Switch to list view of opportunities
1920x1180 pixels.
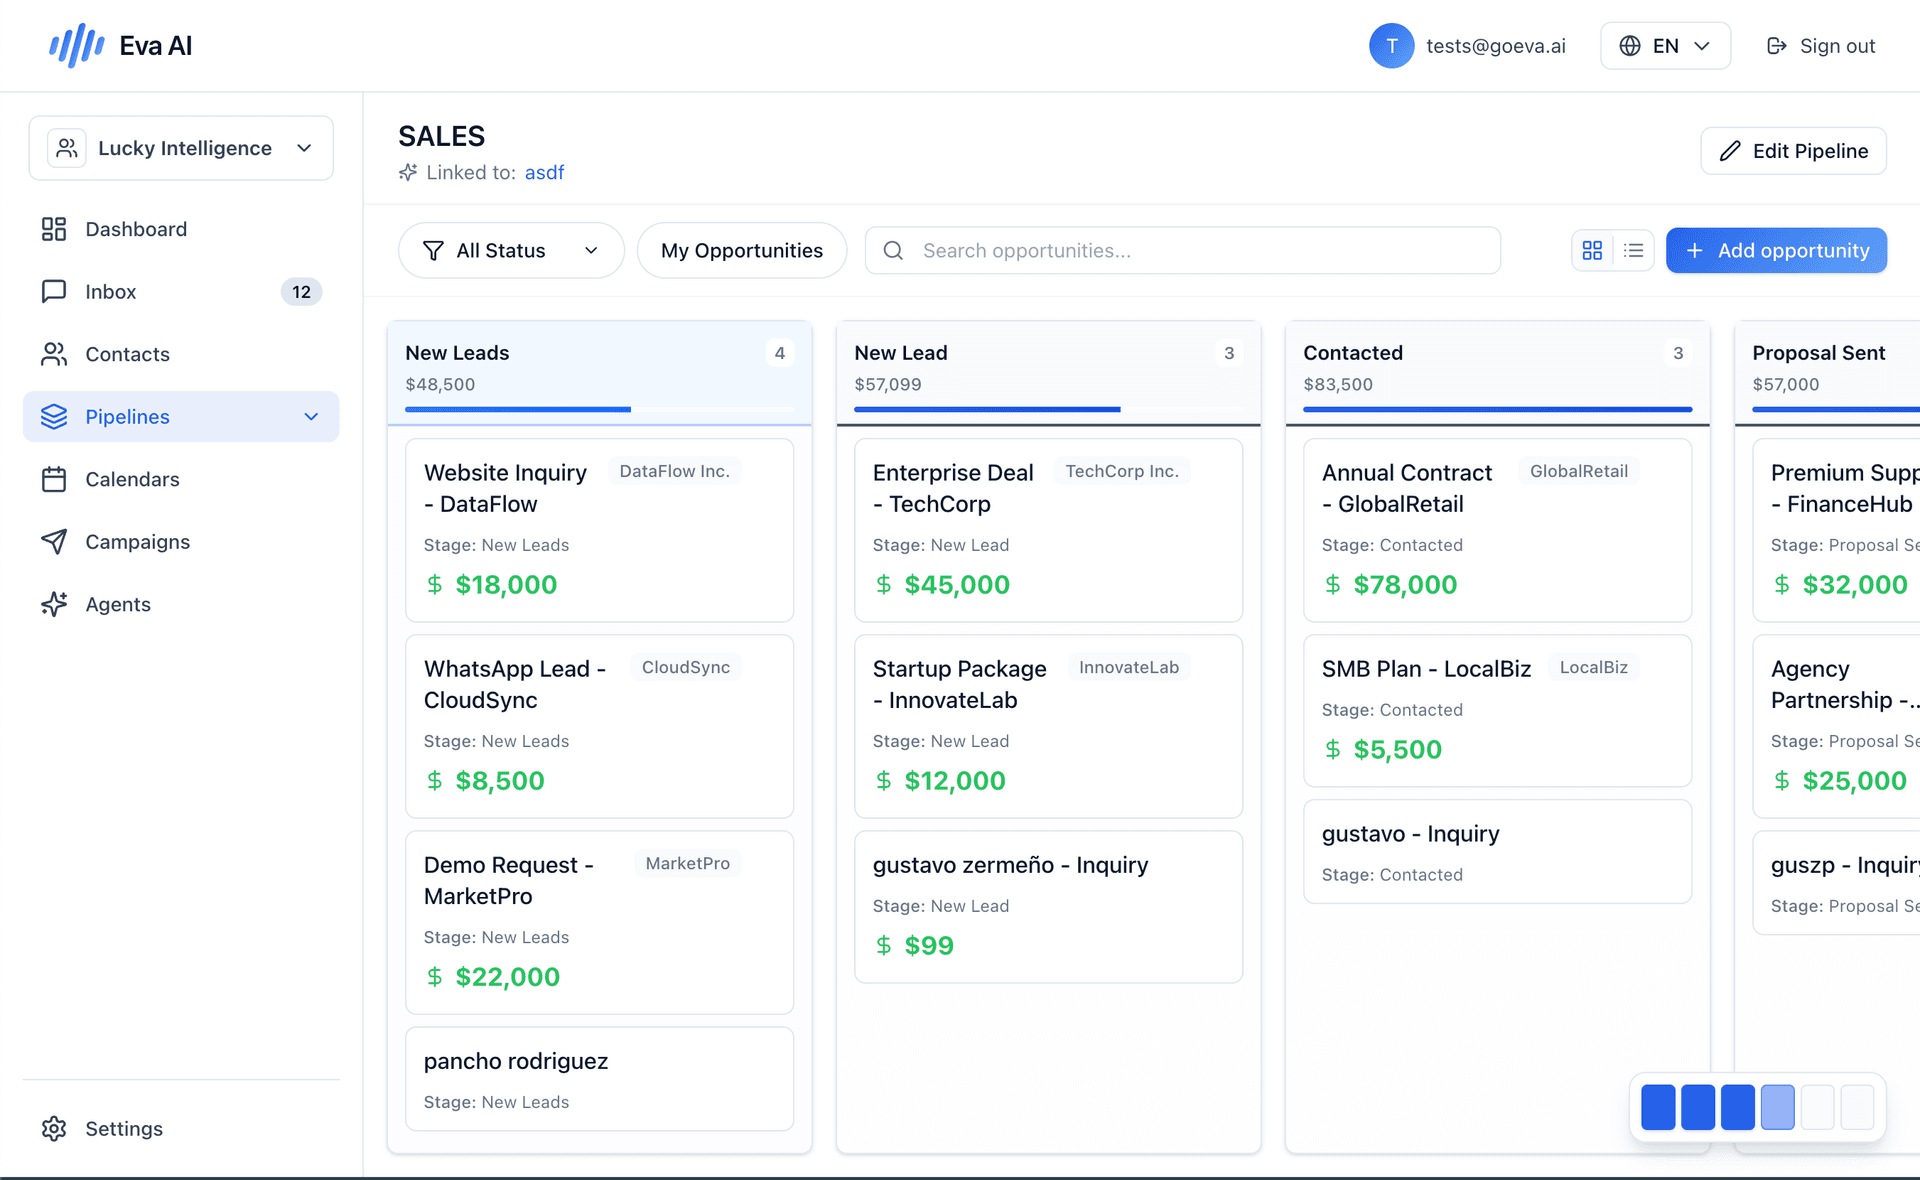tap(1634, 250)
